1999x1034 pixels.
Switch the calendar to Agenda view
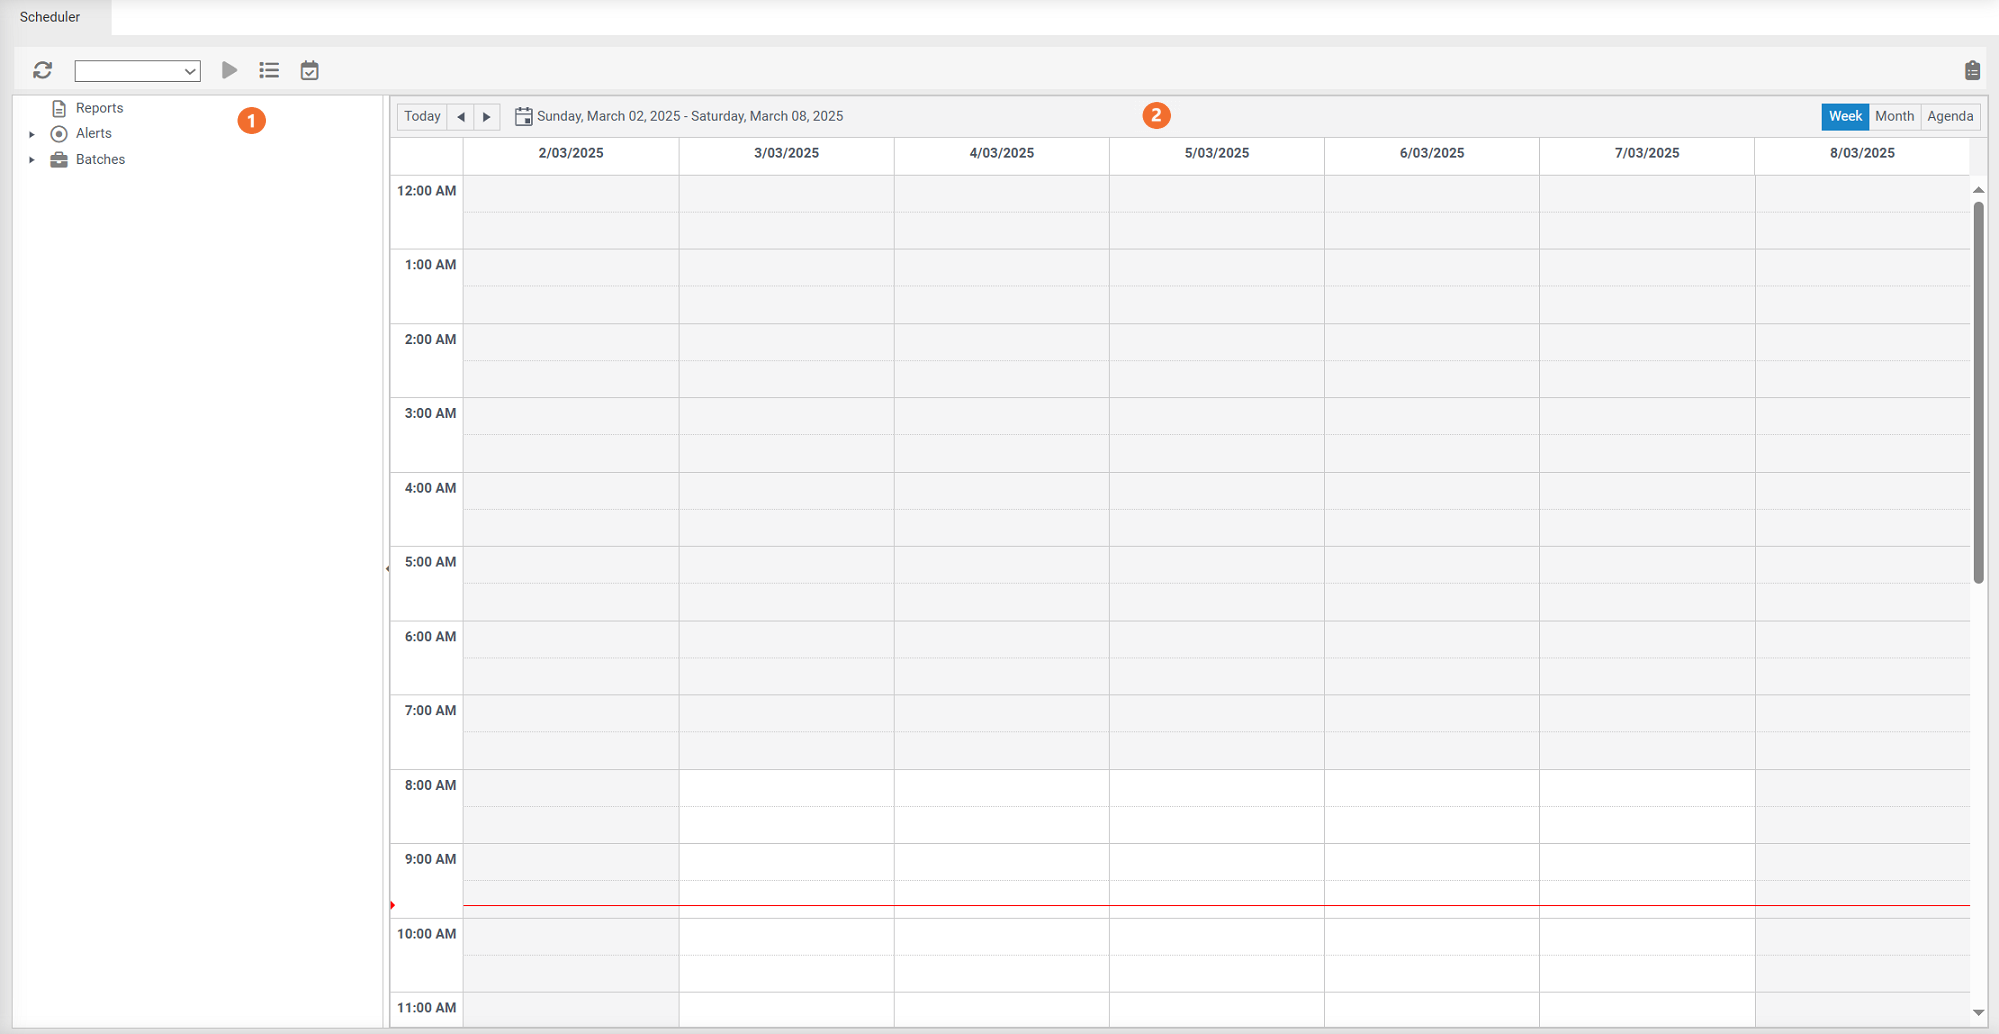pyautogui.click(x=1949, y=116)
